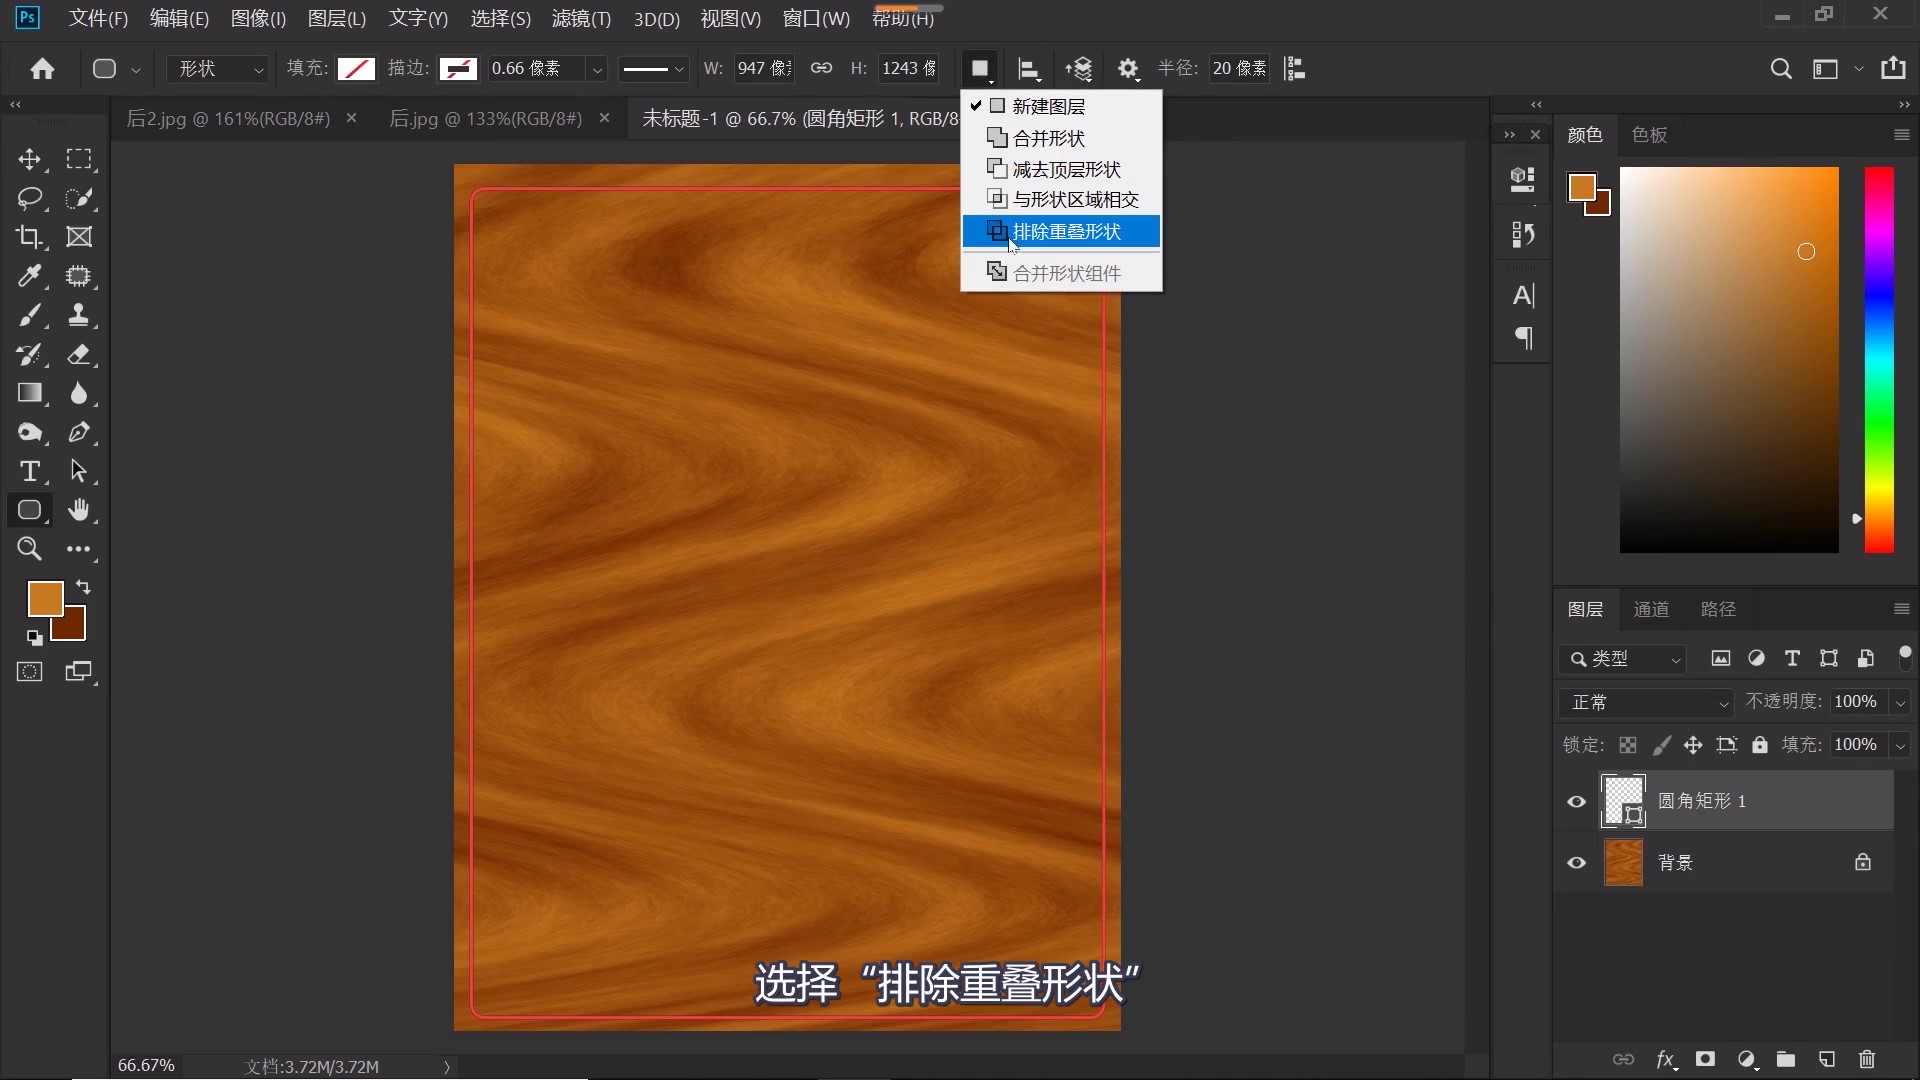
Task: Click the fill color swatch in options bar
Action: 356,68
